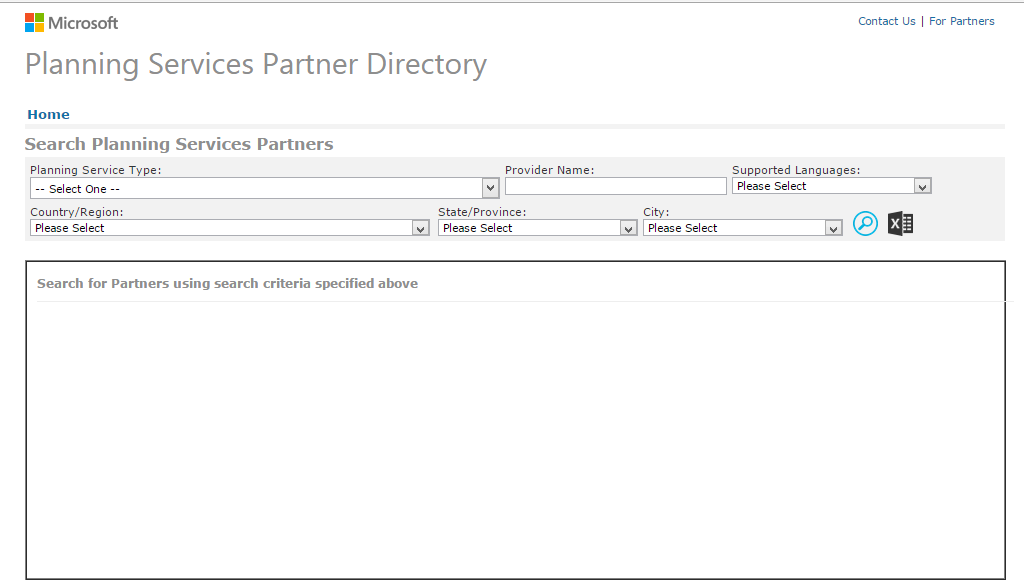Click the Planning Services Partner Directory title
The height and width of the screenshot is (584, 1024).
click(256, 65)
